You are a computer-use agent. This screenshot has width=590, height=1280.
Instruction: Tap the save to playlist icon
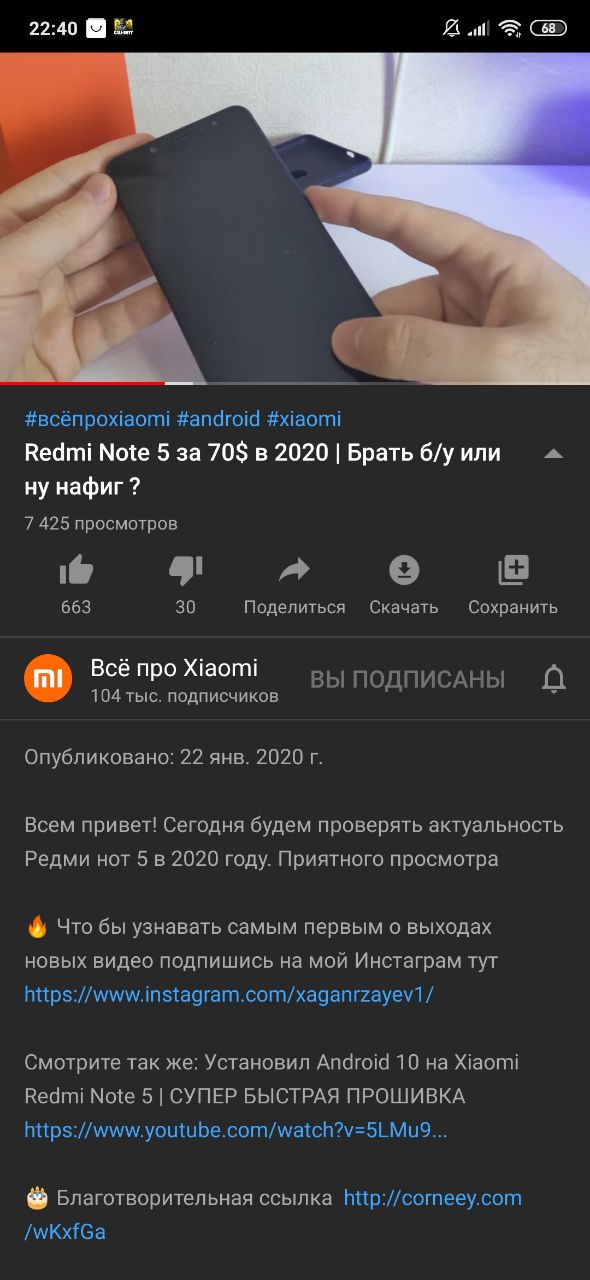click(513, 571)
